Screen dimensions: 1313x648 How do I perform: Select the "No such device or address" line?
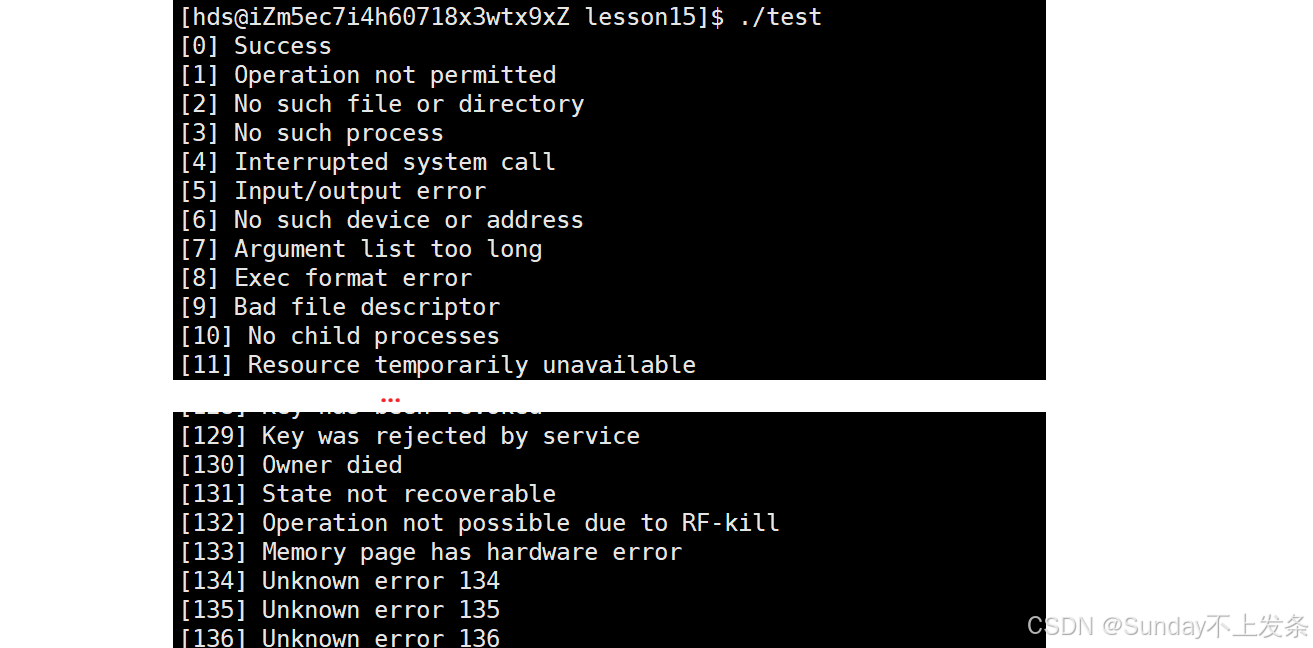(x=382, y=220)
